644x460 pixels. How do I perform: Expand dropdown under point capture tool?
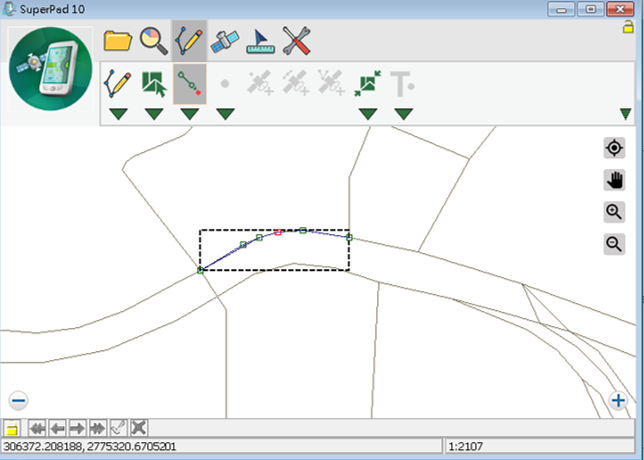pos(225,114)
